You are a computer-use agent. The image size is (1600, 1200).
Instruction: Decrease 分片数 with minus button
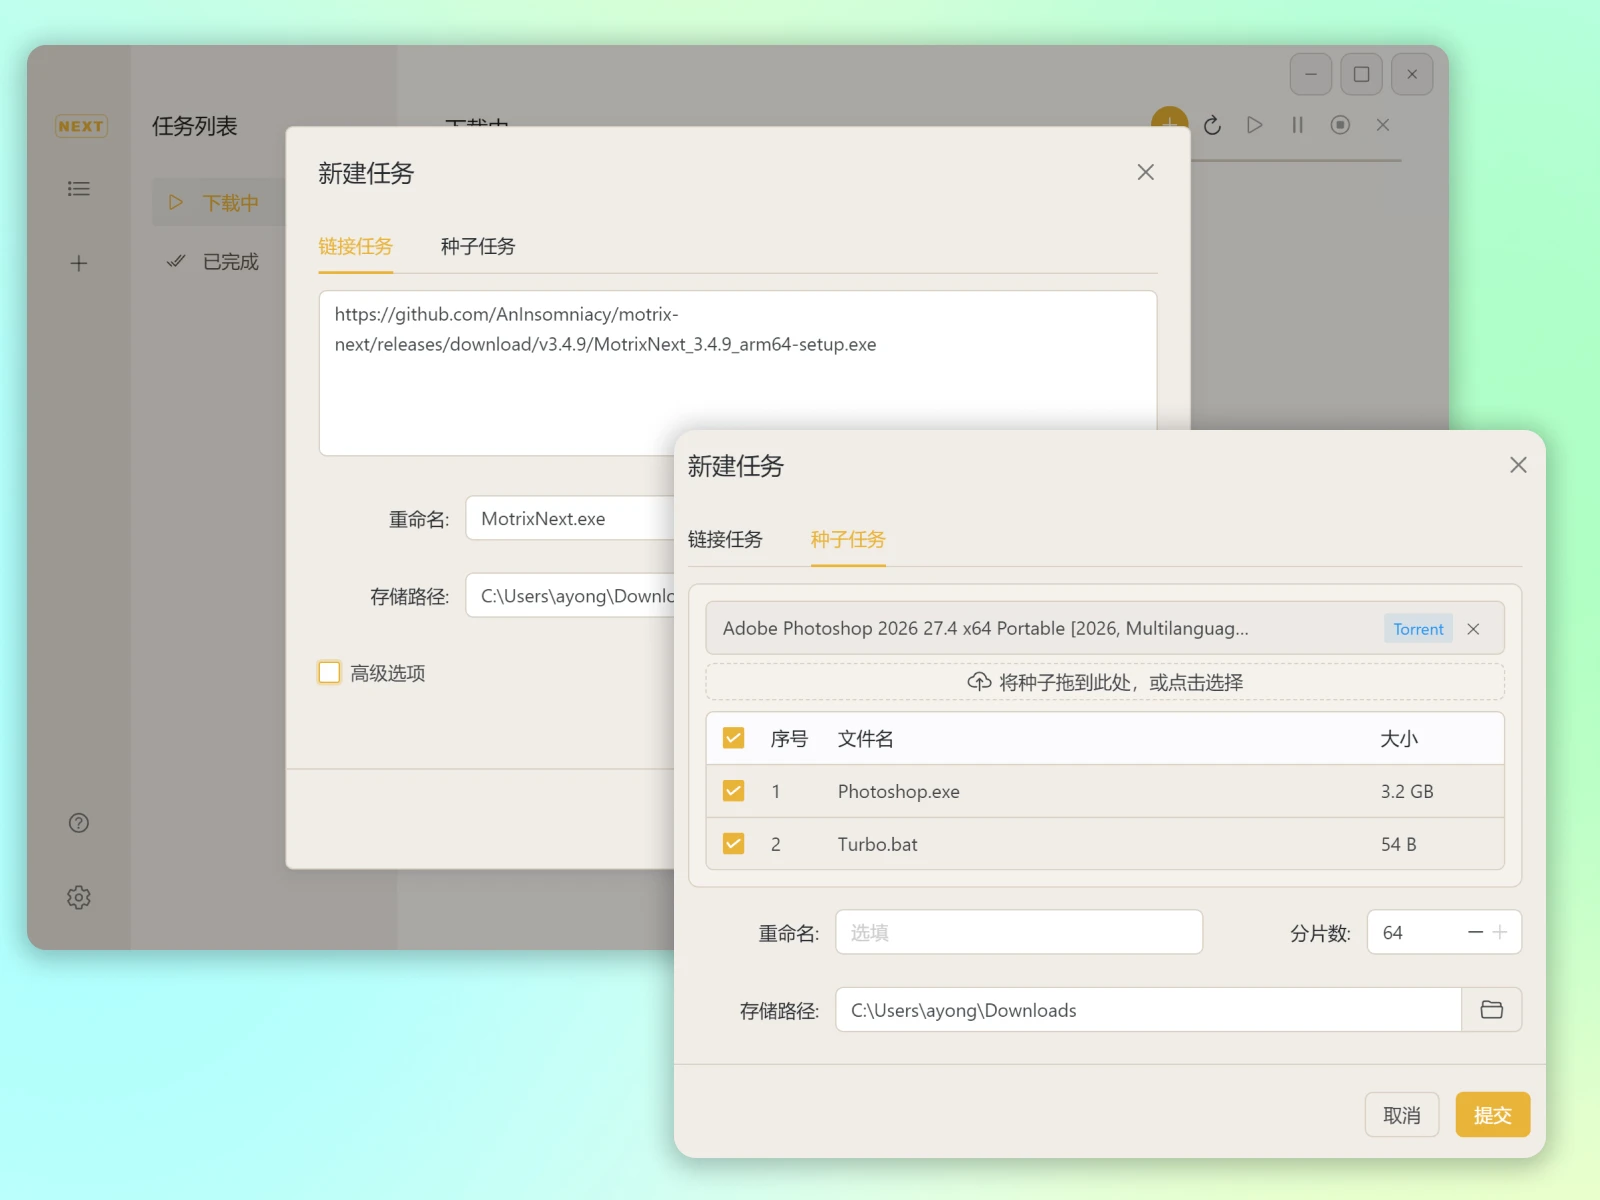click(1475, 932)
